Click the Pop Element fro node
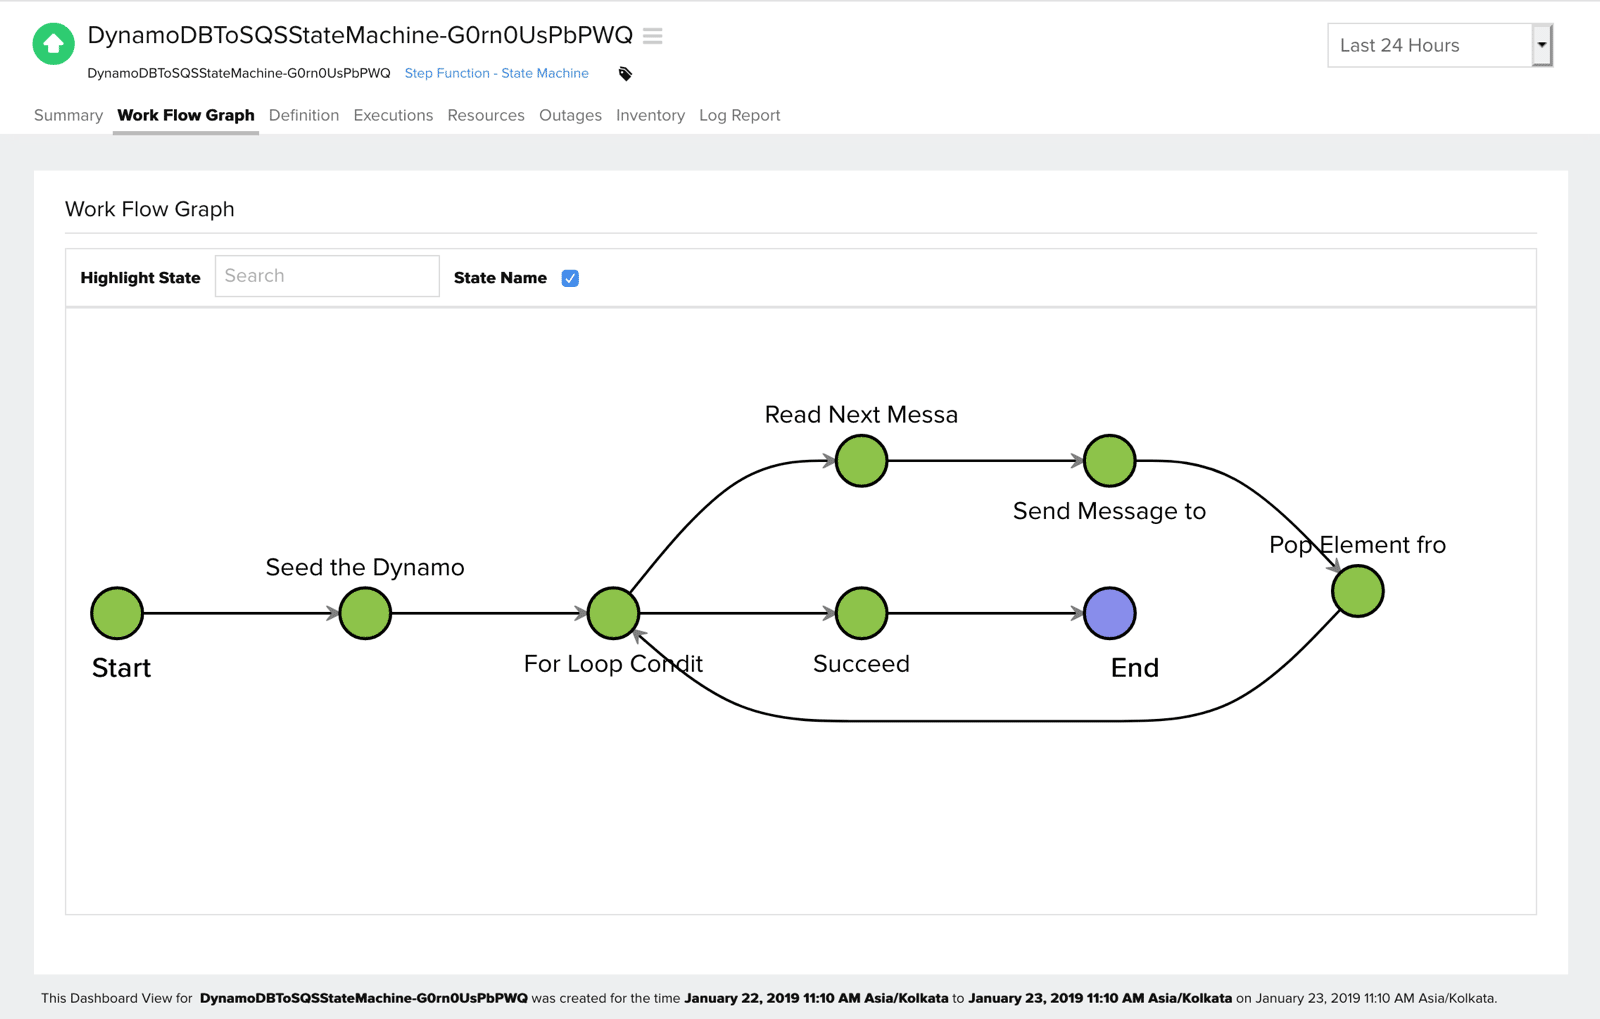This screenshot has width=1600, height=1019. pyautogui.click(x=1357, y=590)
